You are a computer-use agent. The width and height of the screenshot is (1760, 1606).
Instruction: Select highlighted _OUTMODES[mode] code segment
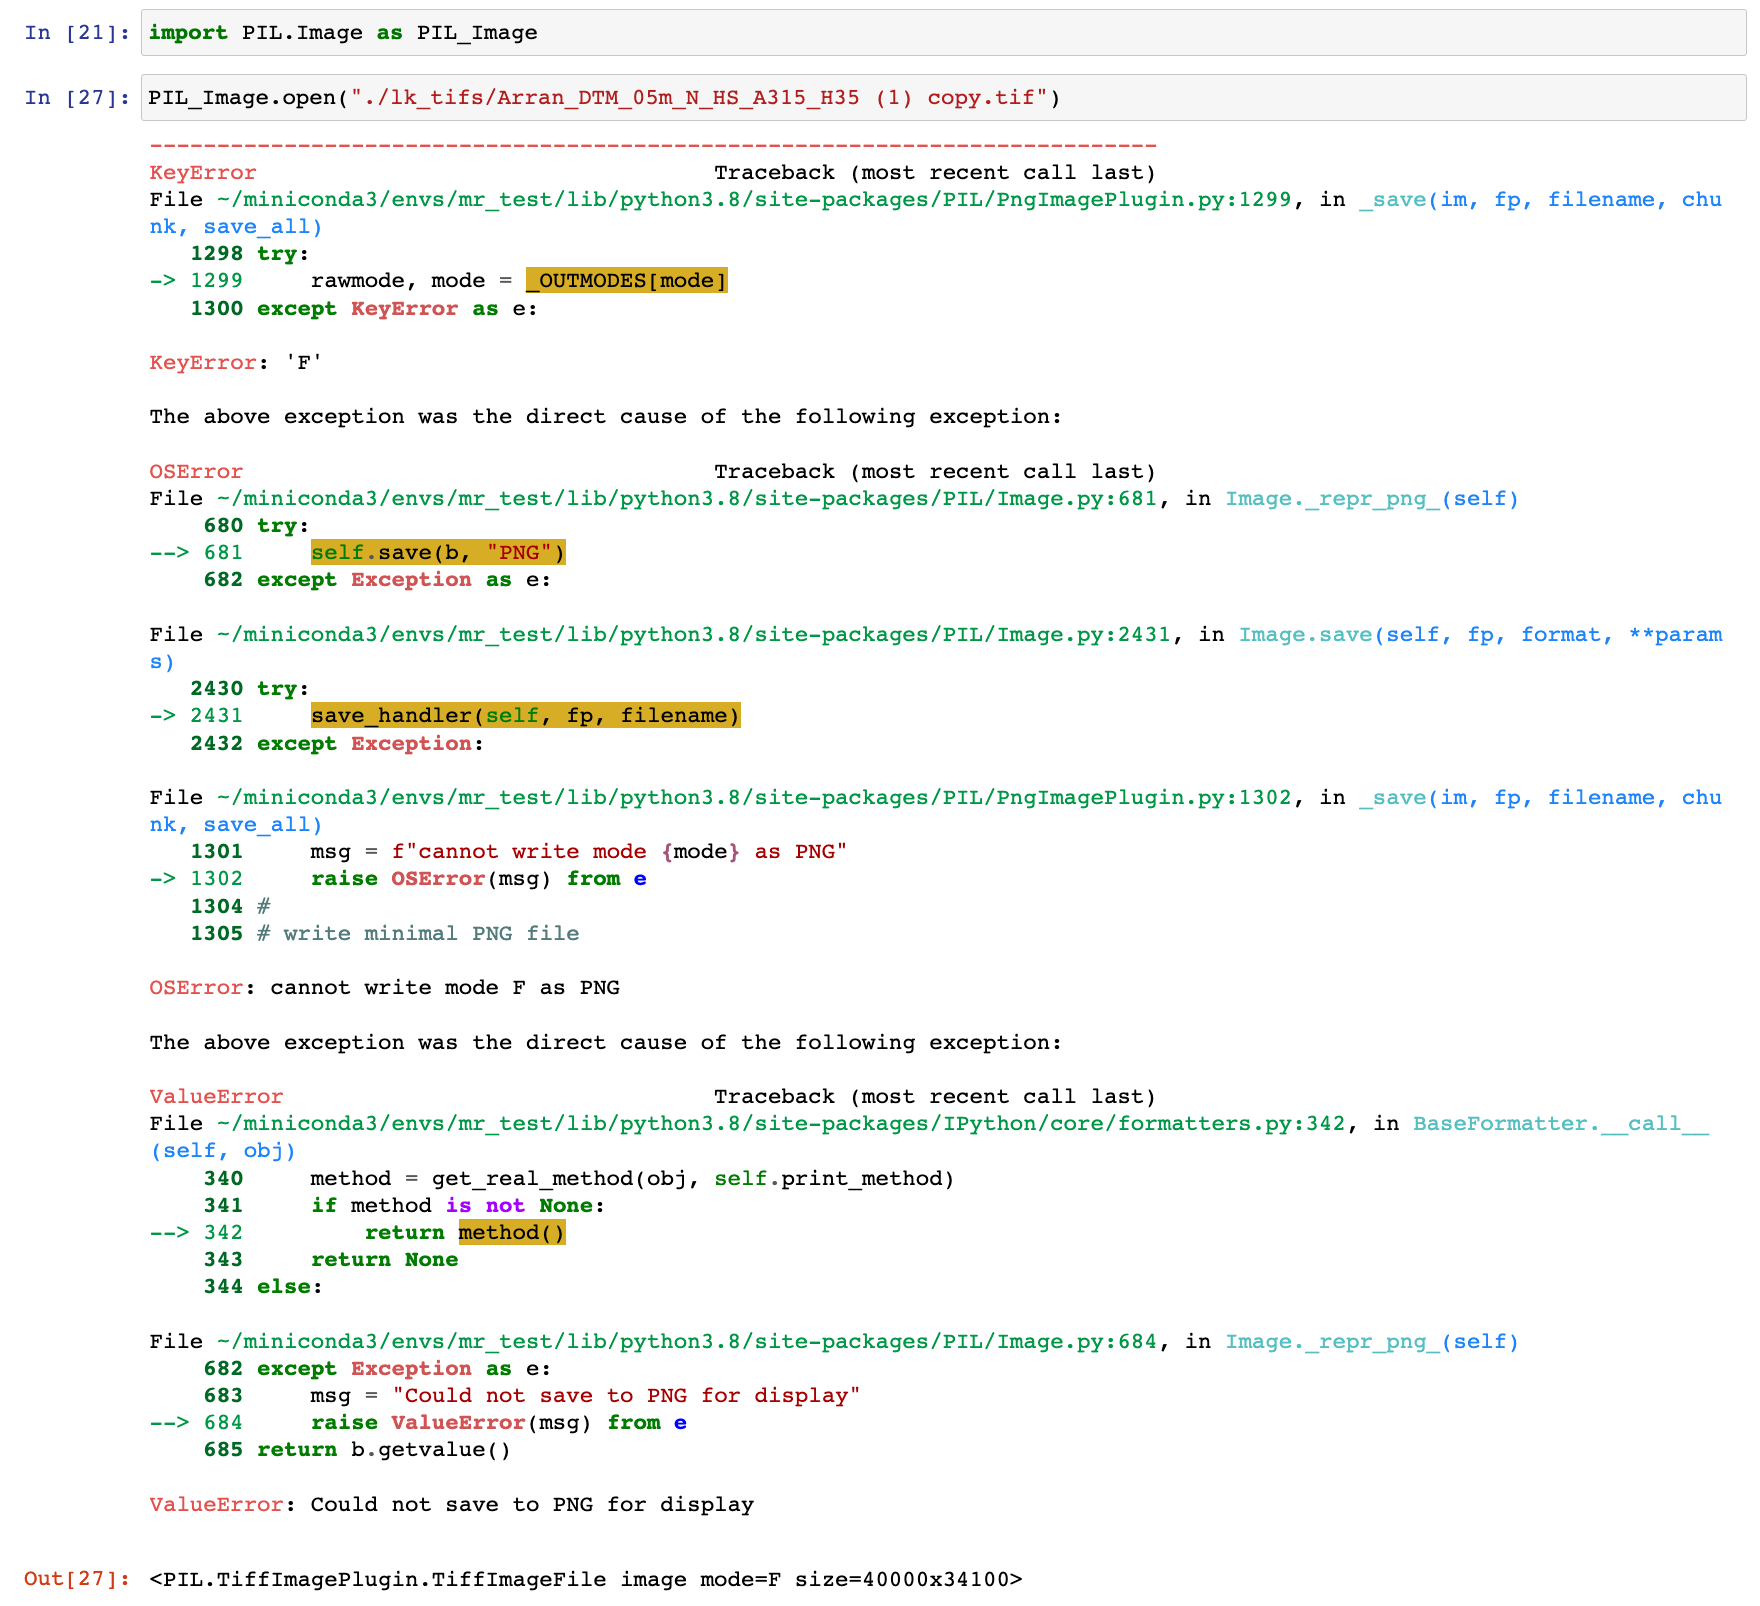click(625, 281)
